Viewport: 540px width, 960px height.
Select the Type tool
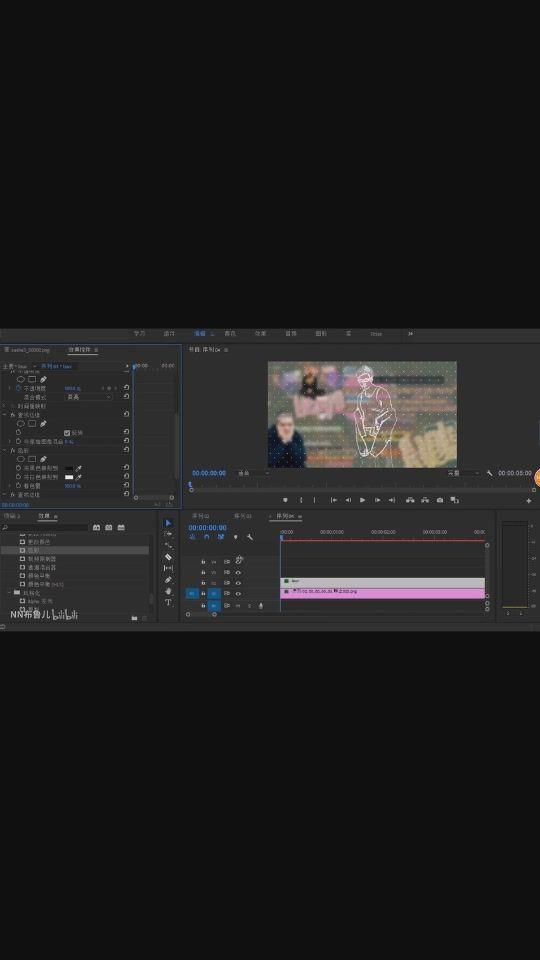[x=168, y=602]
